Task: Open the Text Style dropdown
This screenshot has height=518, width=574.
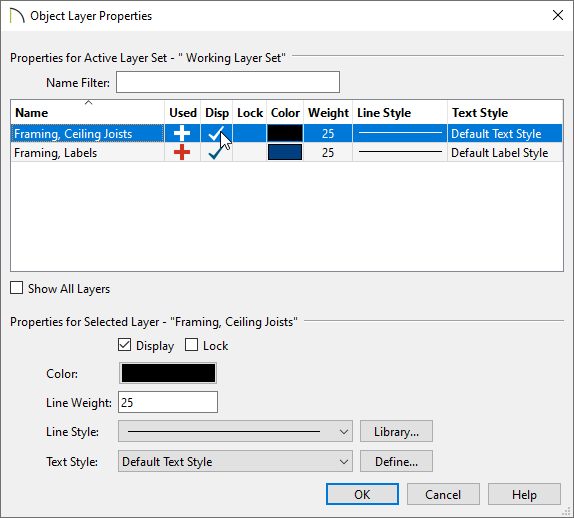Action: click(235, 461)
